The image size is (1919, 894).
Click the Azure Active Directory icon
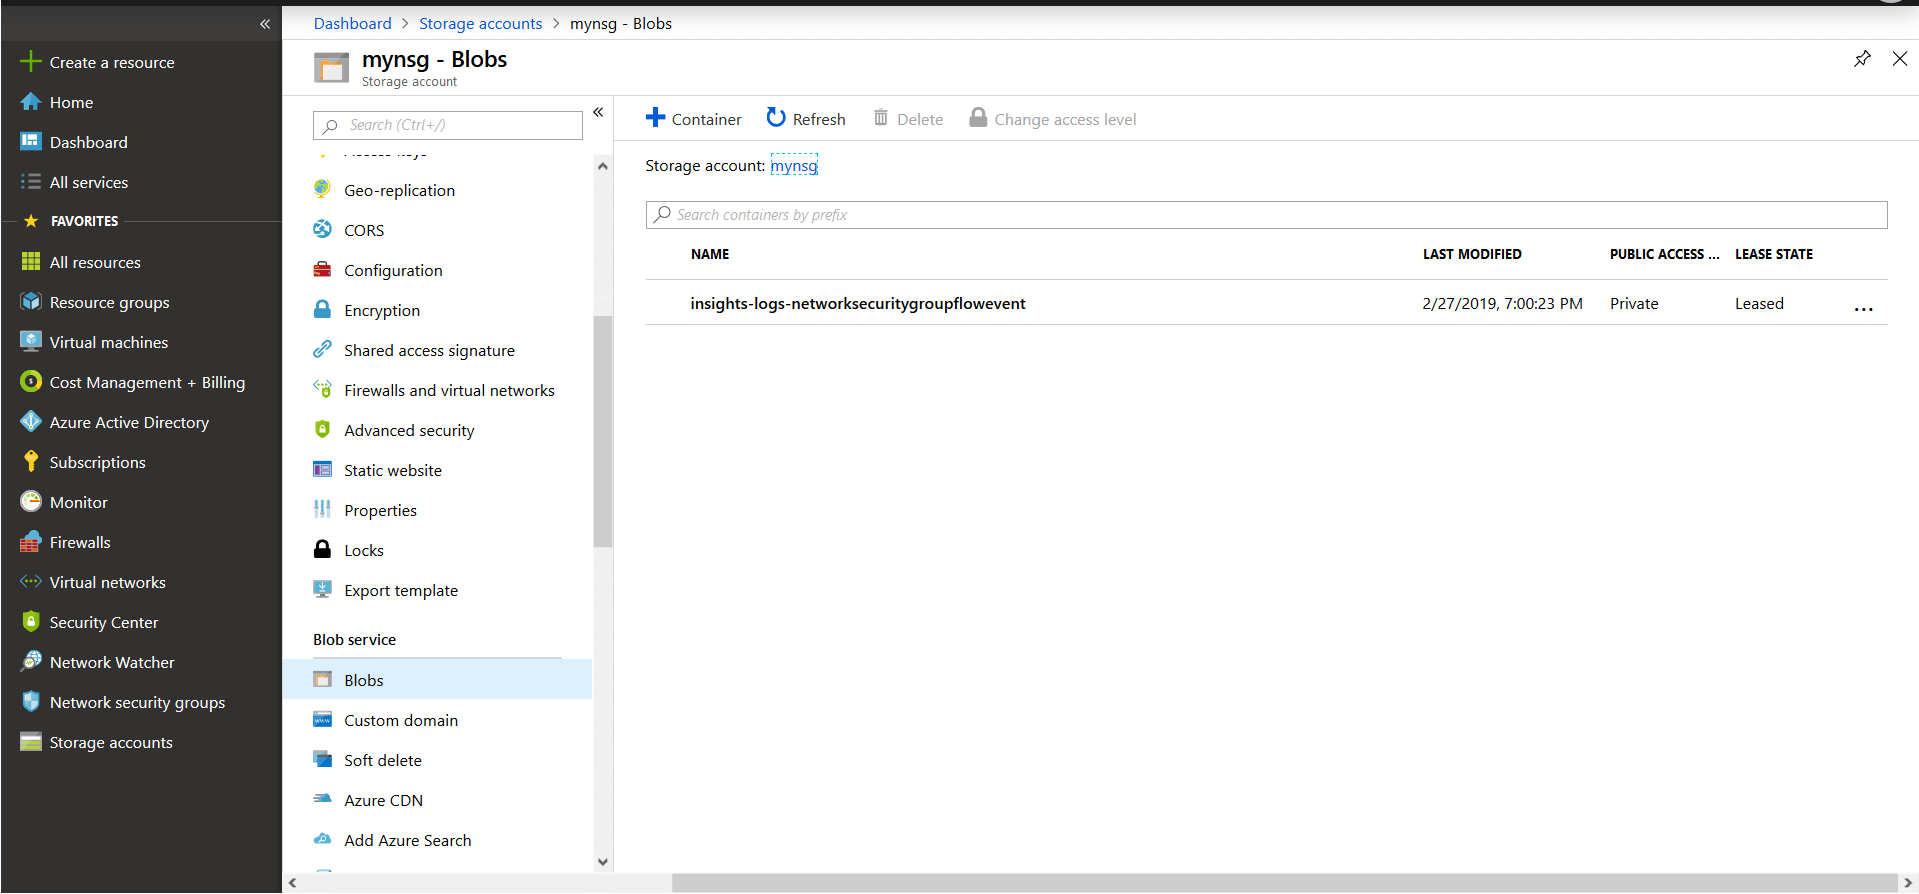31,422
